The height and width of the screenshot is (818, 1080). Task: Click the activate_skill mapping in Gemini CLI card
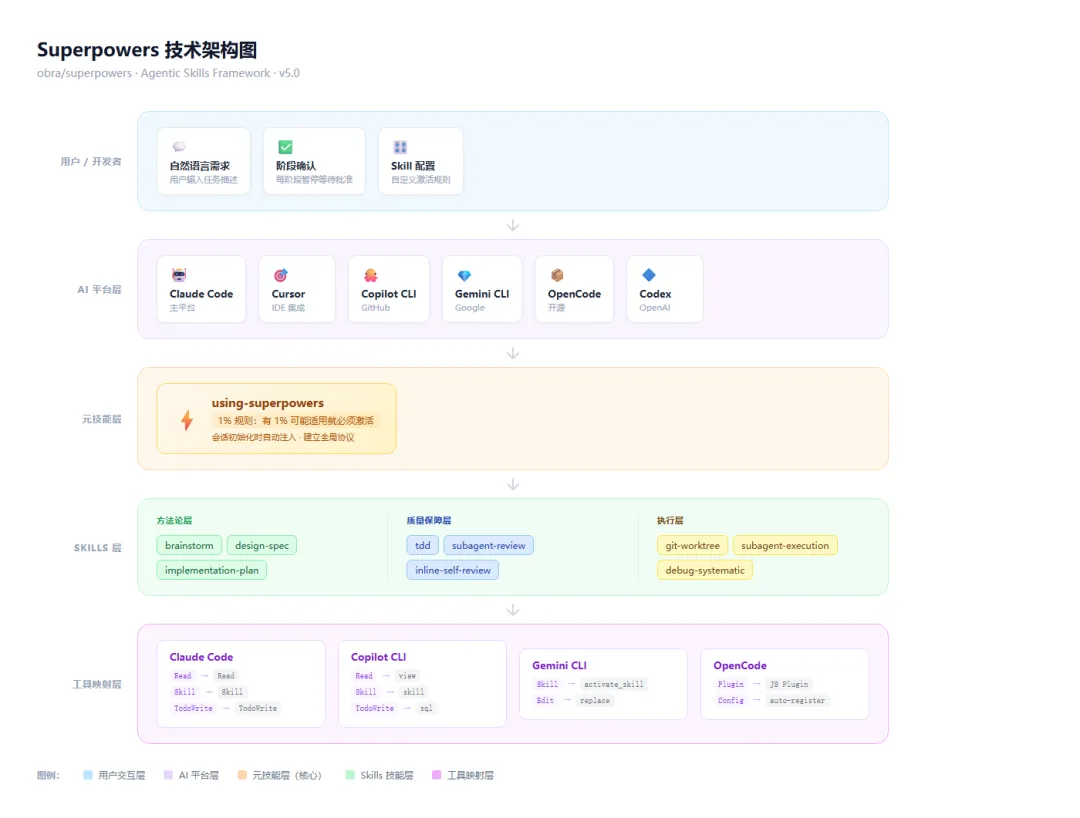614,684
